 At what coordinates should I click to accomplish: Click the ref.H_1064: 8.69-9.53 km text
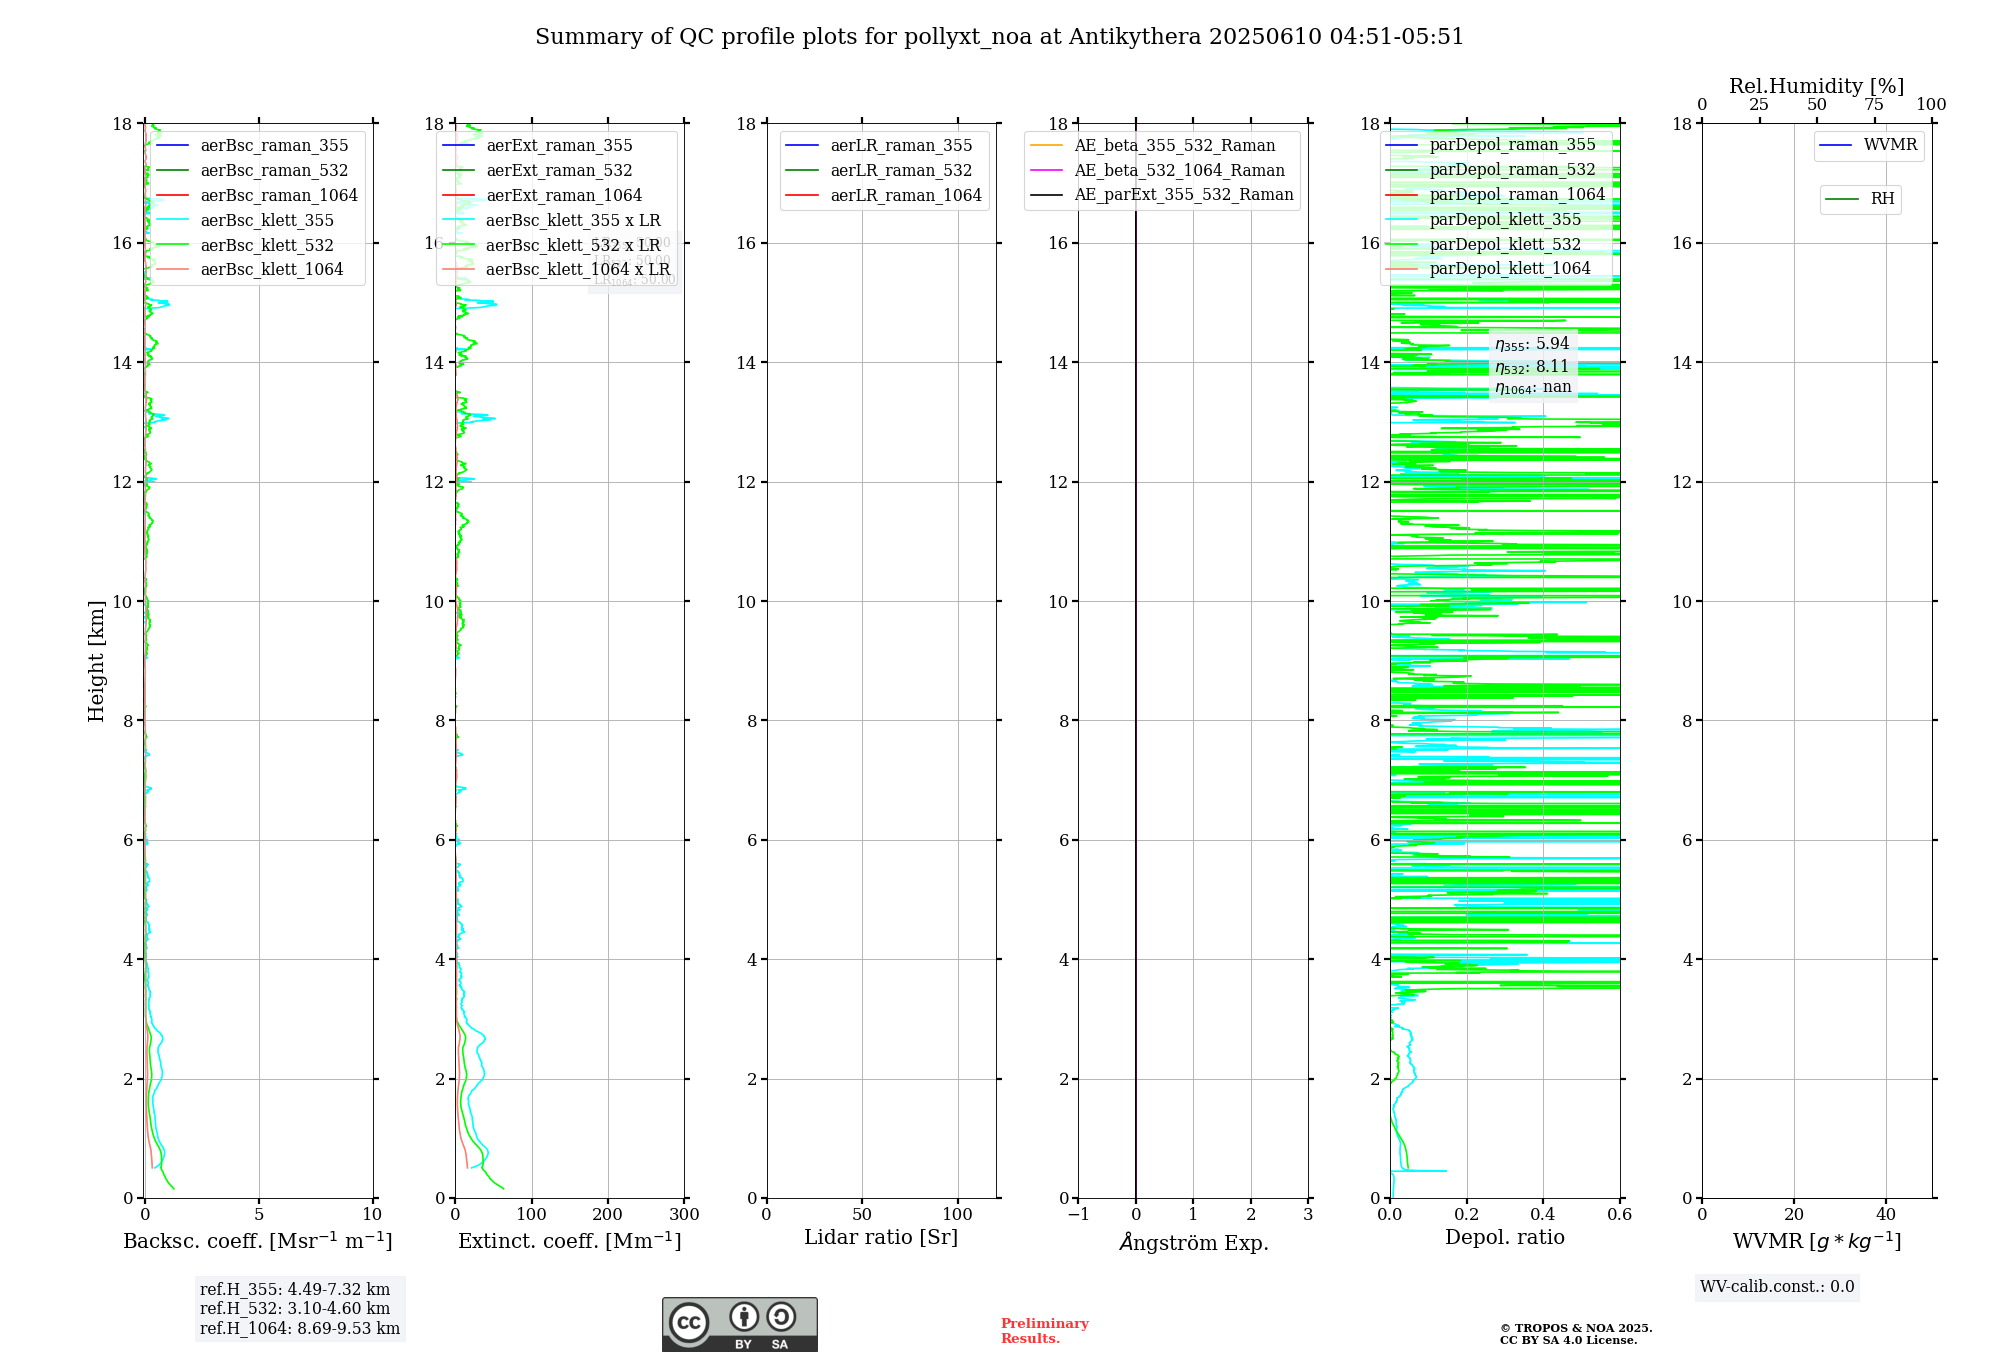tap(300, 1329)
